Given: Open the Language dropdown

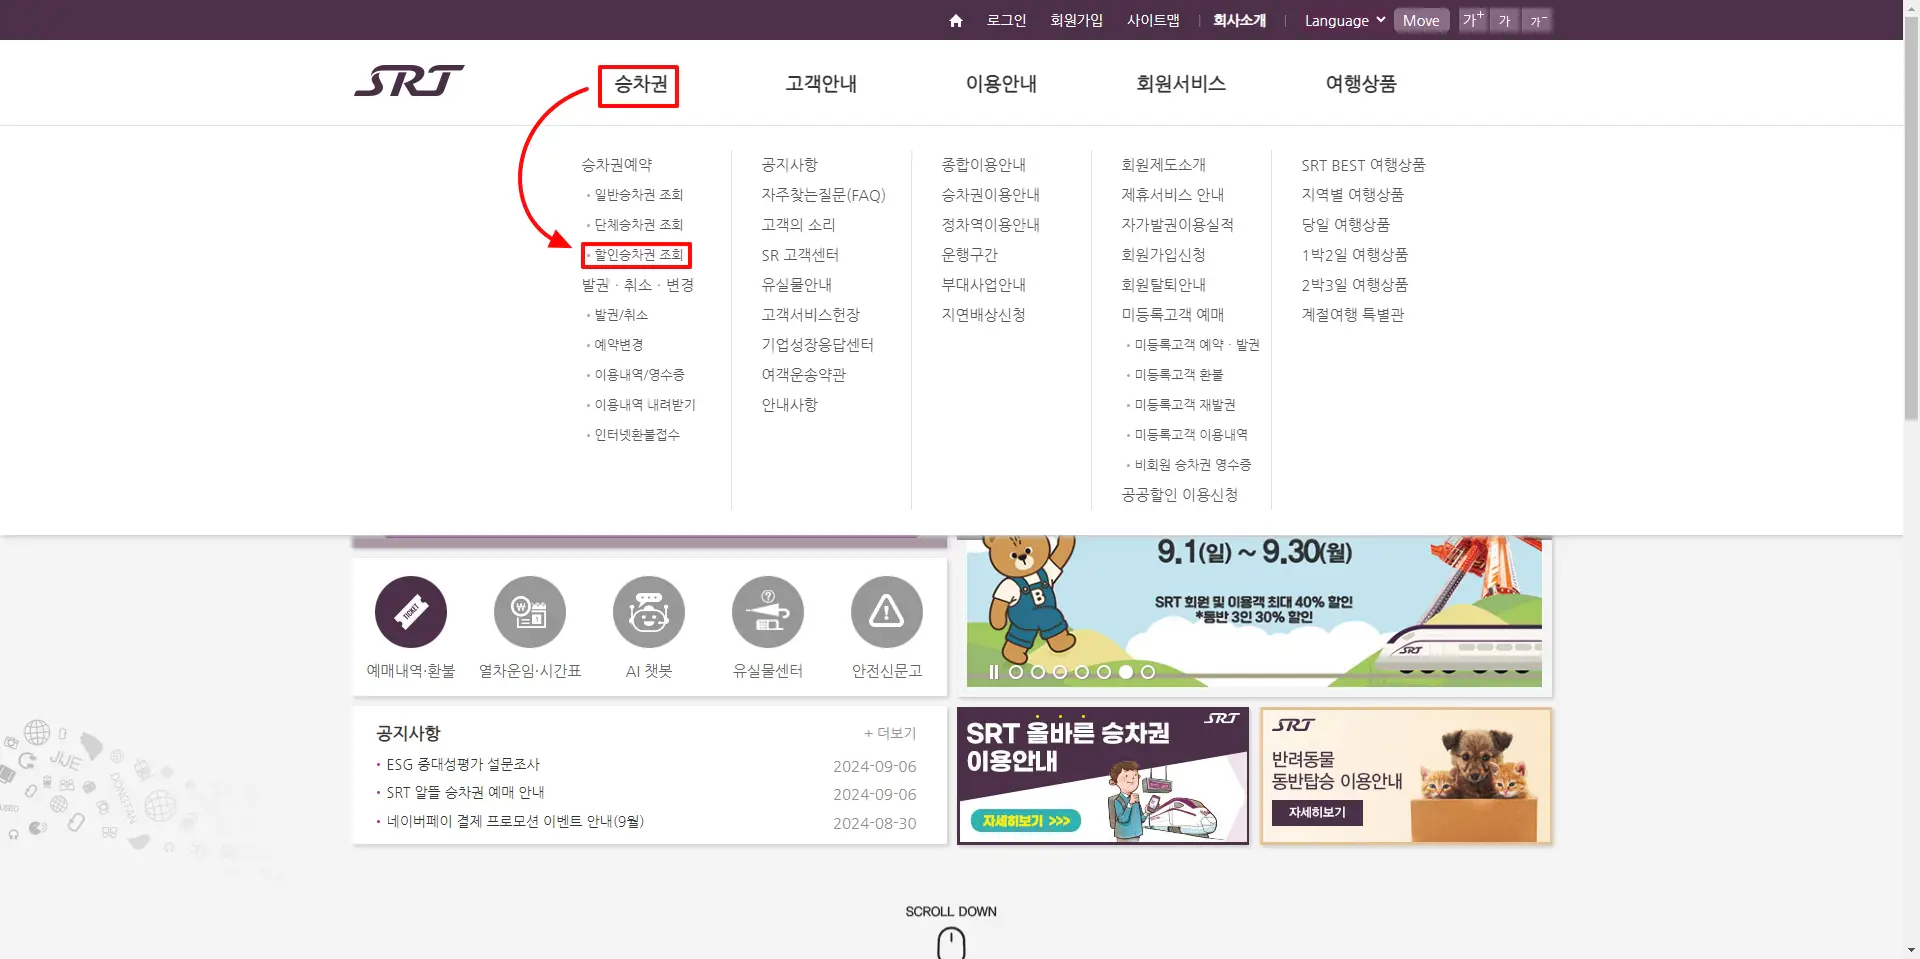Looking at the screenshot, I should point(1345,20).
